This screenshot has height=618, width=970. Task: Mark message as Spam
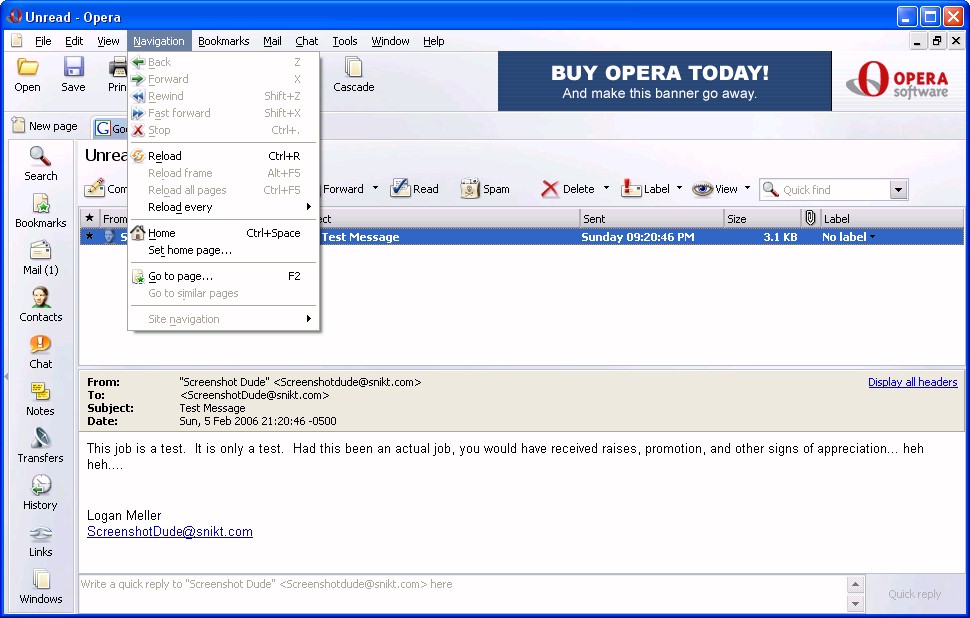point(485,189)
